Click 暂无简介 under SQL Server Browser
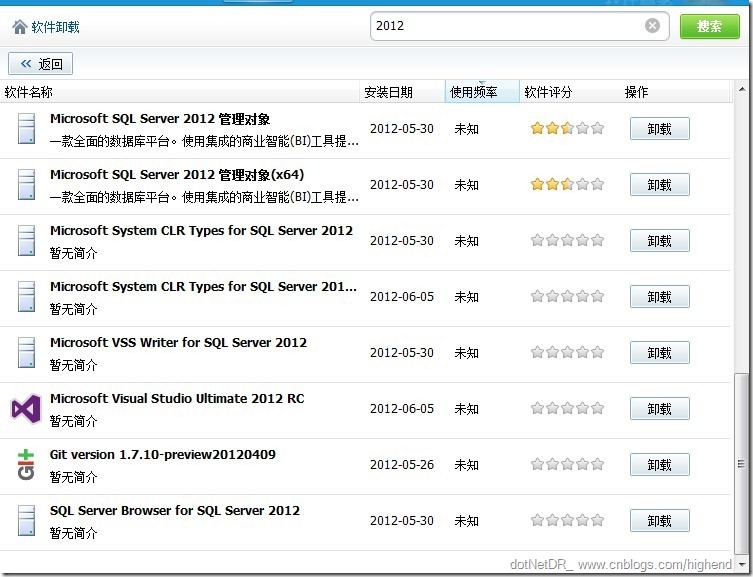This screenshot has height=577, width=753. tap(73, 533)
